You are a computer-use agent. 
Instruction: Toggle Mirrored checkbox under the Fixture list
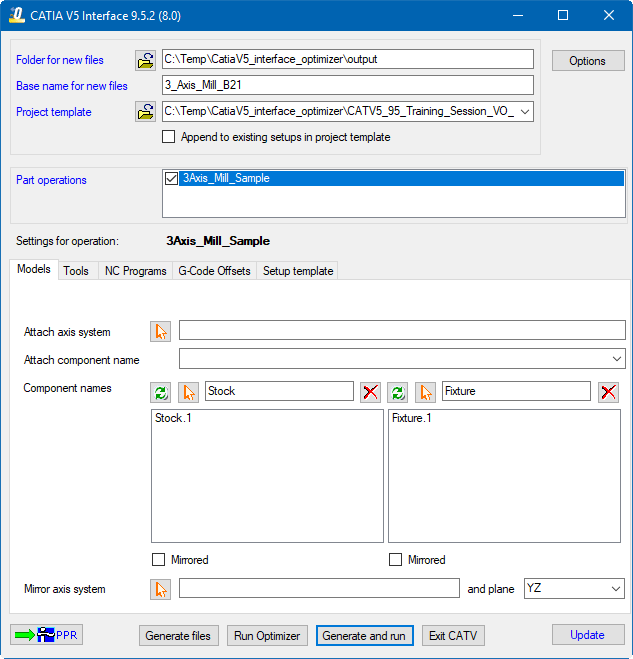[396, 560]
